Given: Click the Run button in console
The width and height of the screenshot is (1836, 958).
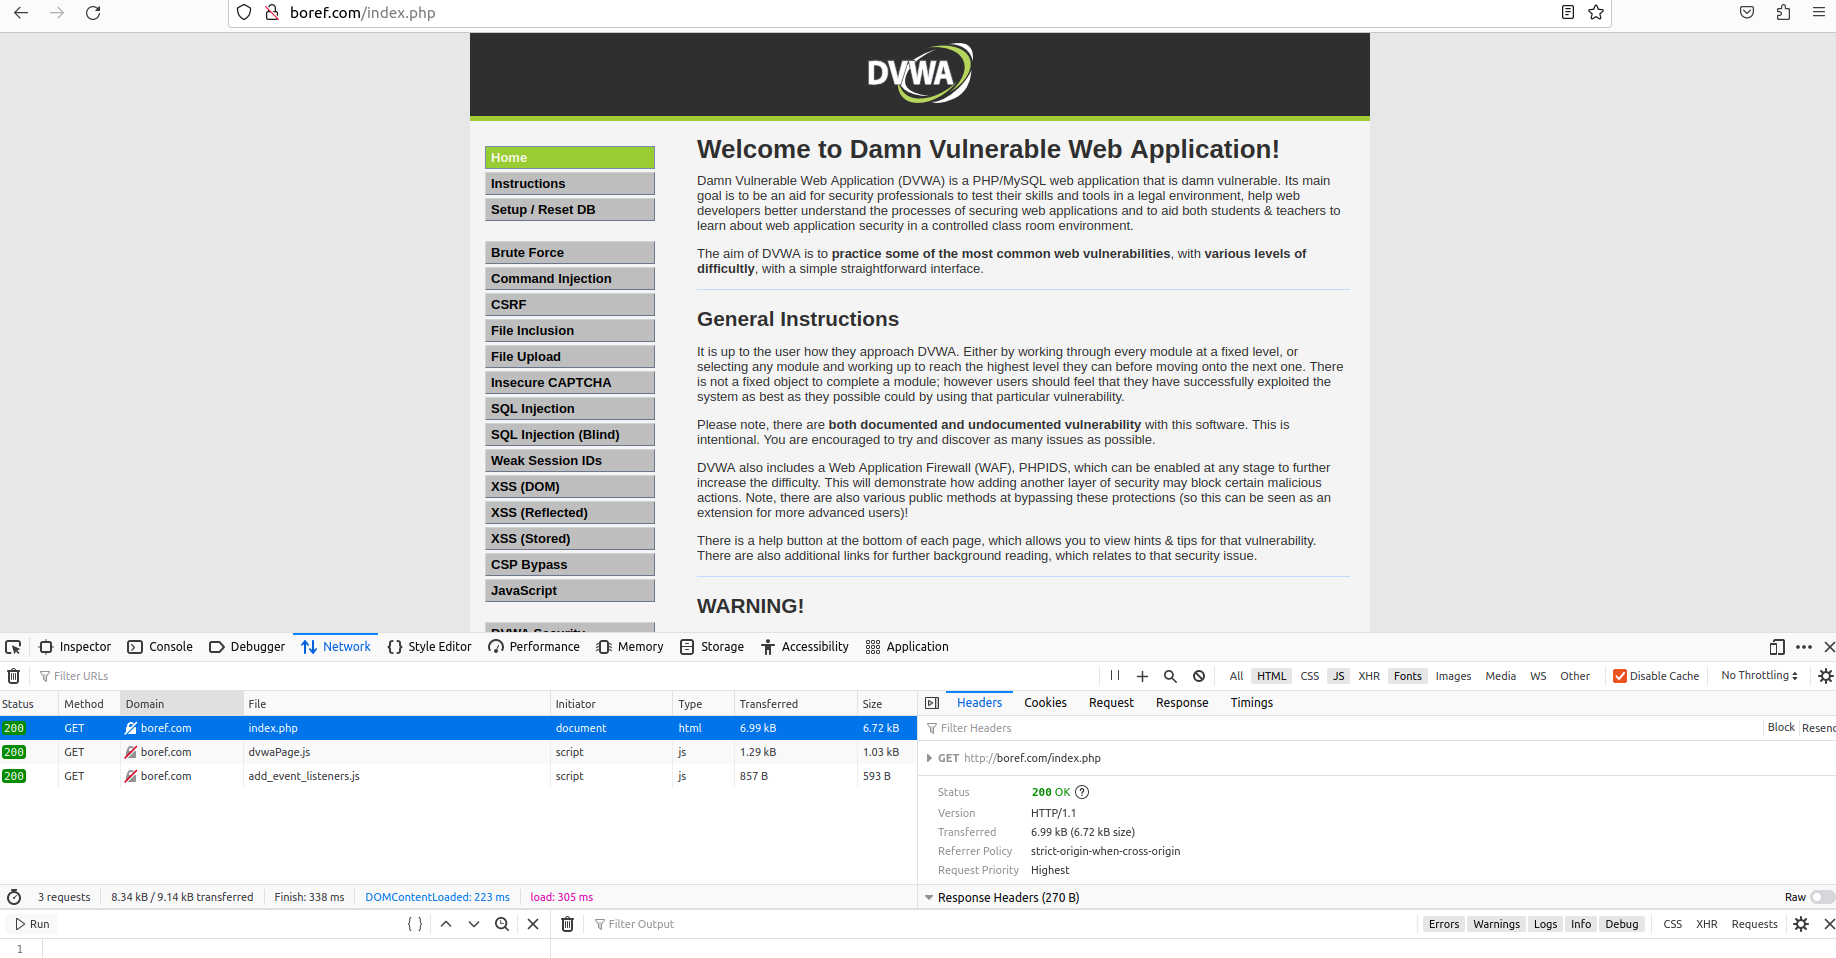Looking at the screenshot, I should [x=32, y=924].
